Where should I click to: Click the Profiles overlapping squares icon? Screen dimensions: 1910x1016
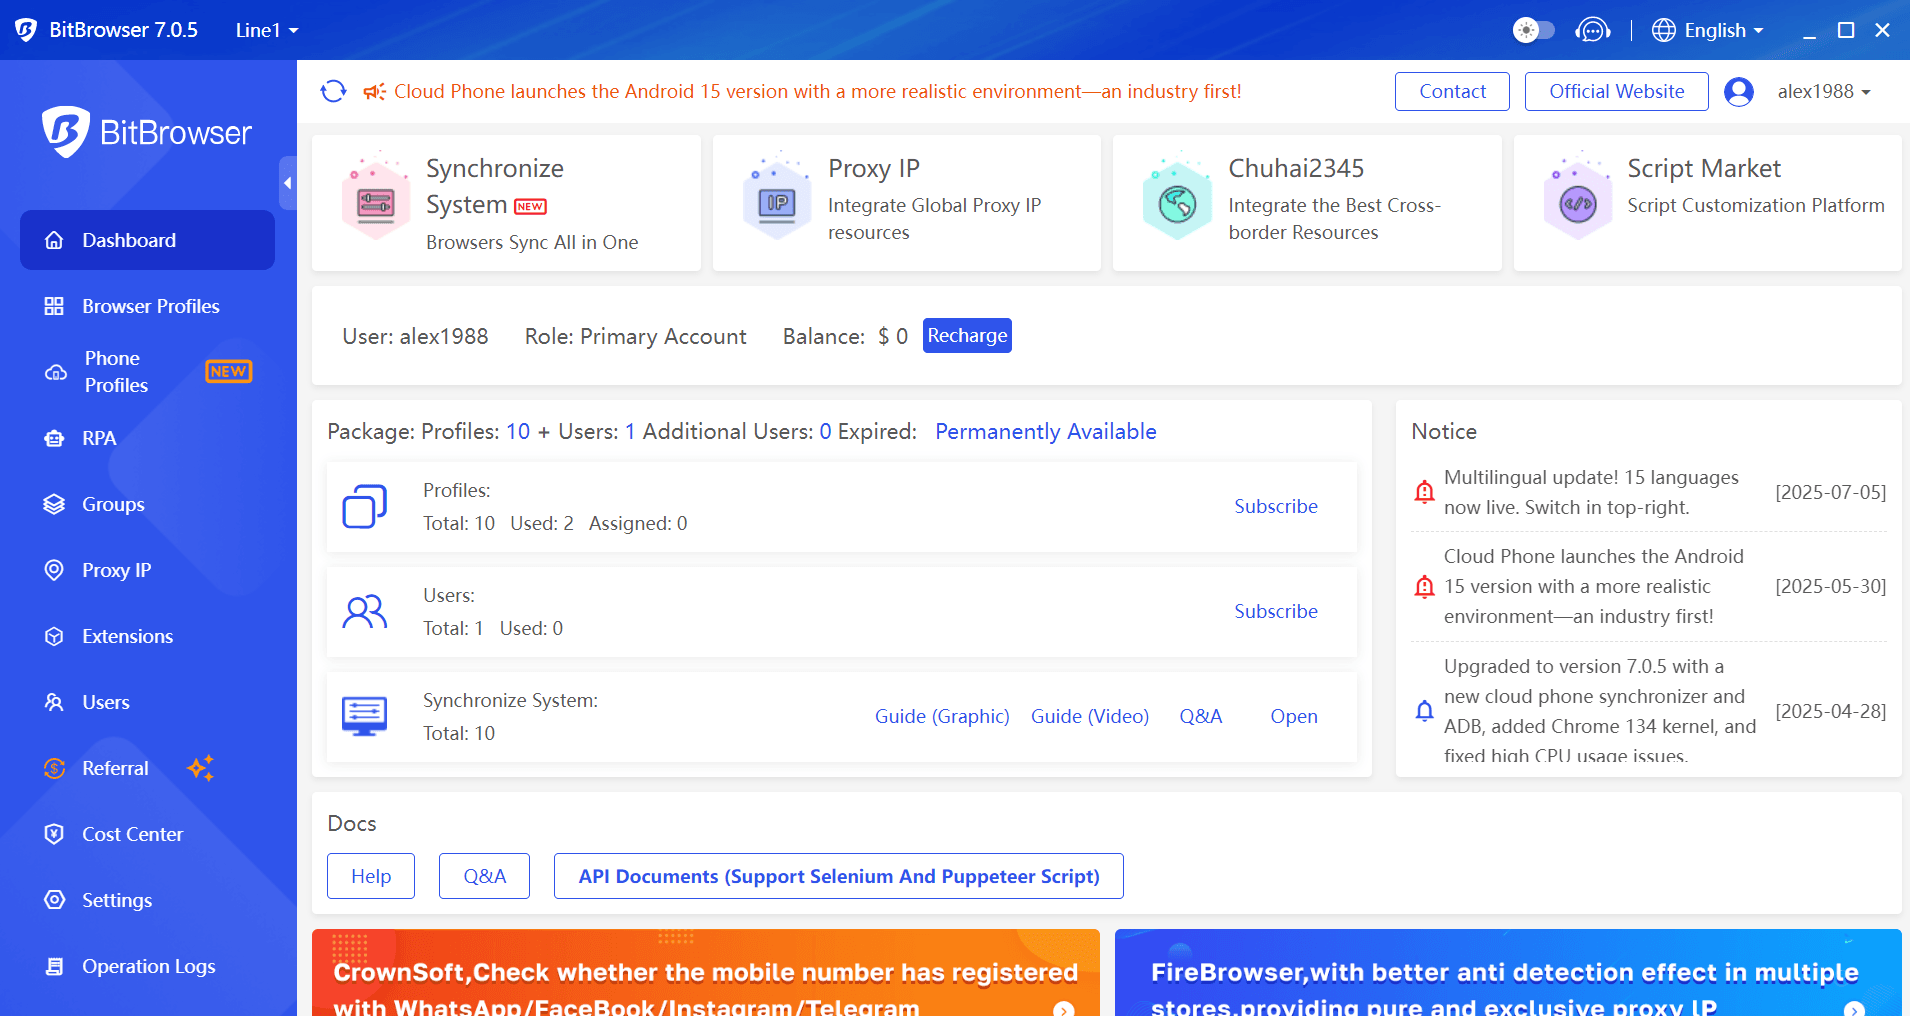coord(365,506)
